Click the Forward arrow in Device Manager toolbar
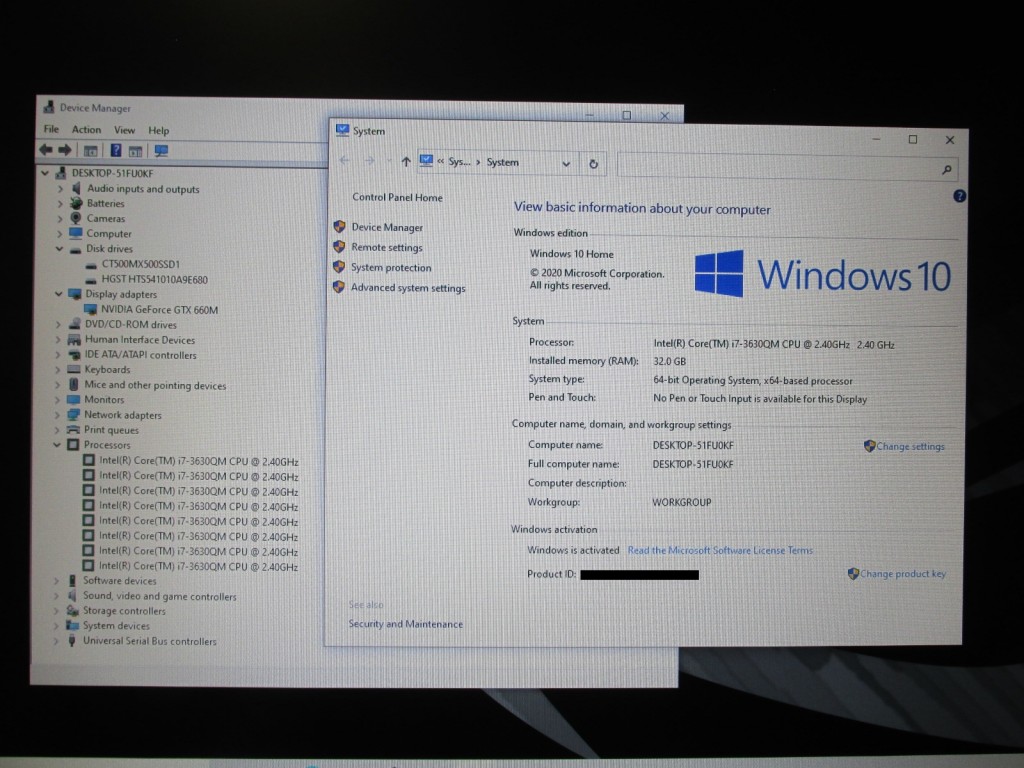Screen dimensions: 1024x768 coord(64,150)
